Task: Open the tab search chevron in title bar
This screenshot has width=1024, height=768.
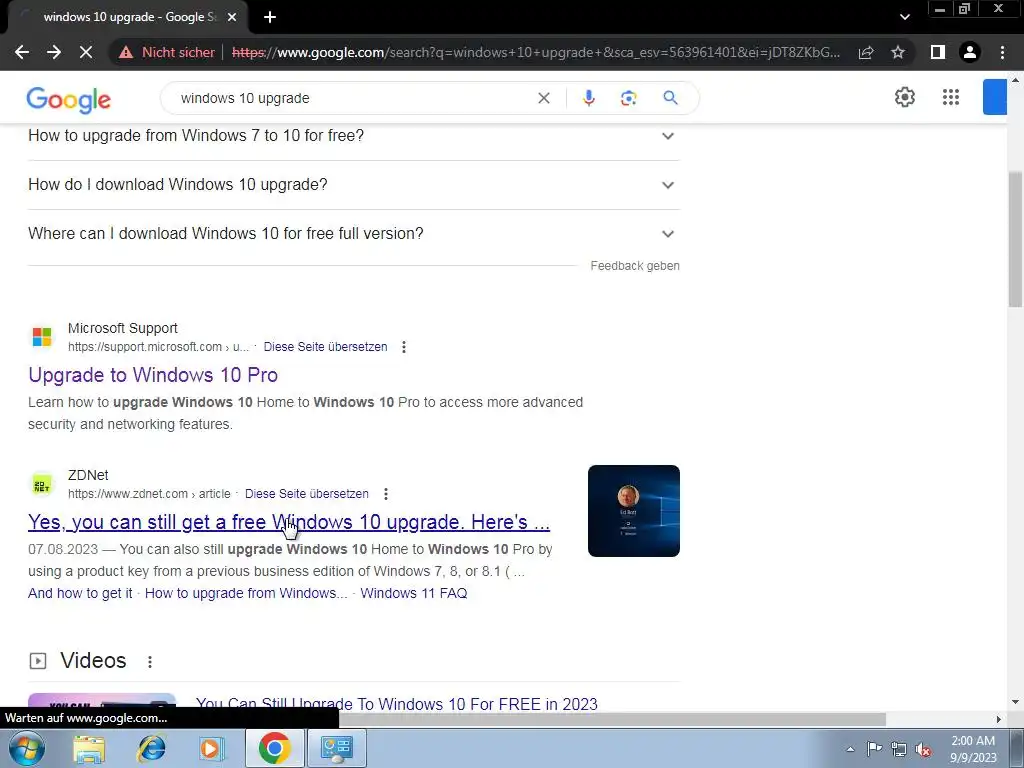Action: (904, 18)
